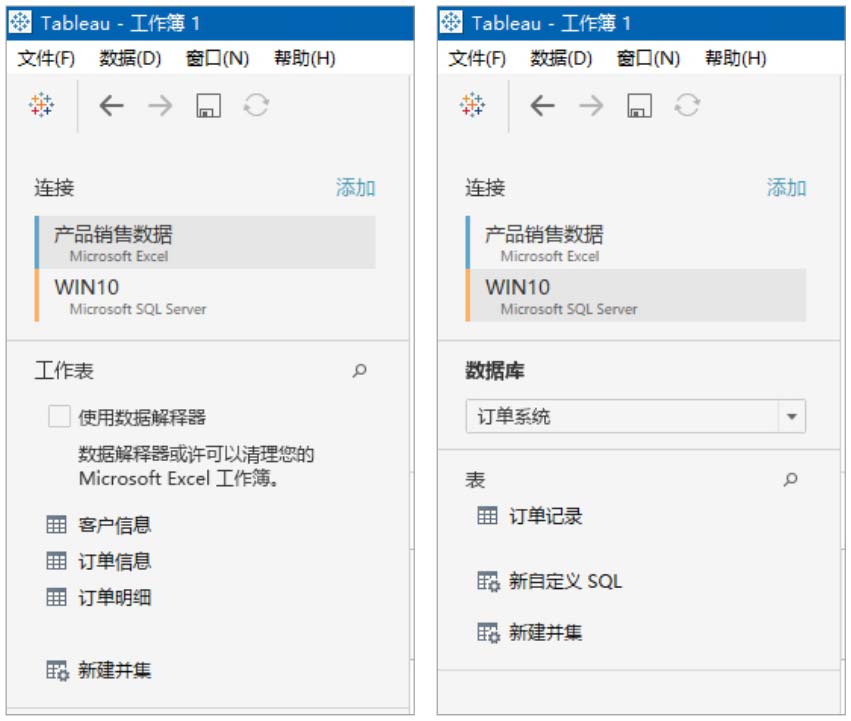Click the table icon beside 客户信息
The width and height of the screenshot is (851, 721).
[x=56, y=524]
